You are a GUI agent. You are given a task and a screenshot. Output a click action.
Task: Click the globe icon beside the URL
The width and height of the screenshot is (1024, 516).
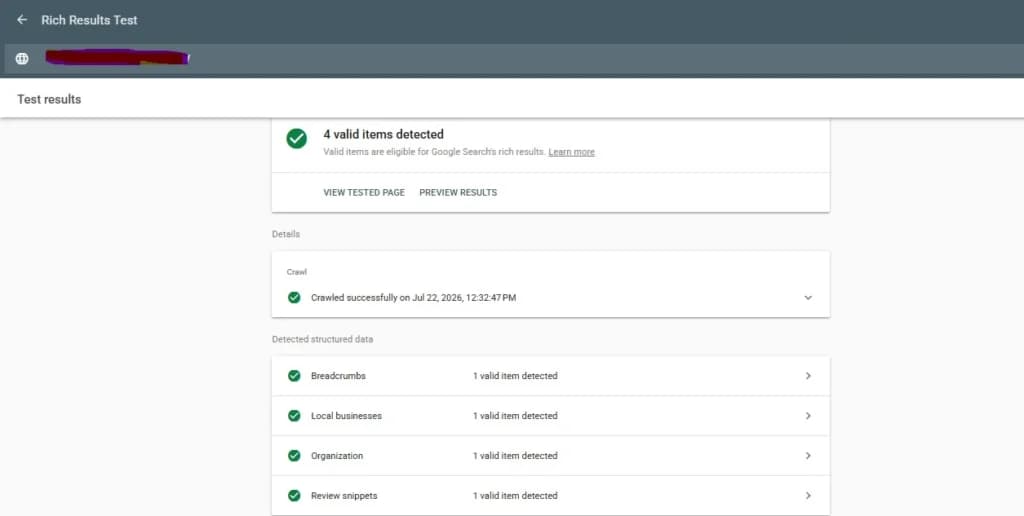(22, 59)
